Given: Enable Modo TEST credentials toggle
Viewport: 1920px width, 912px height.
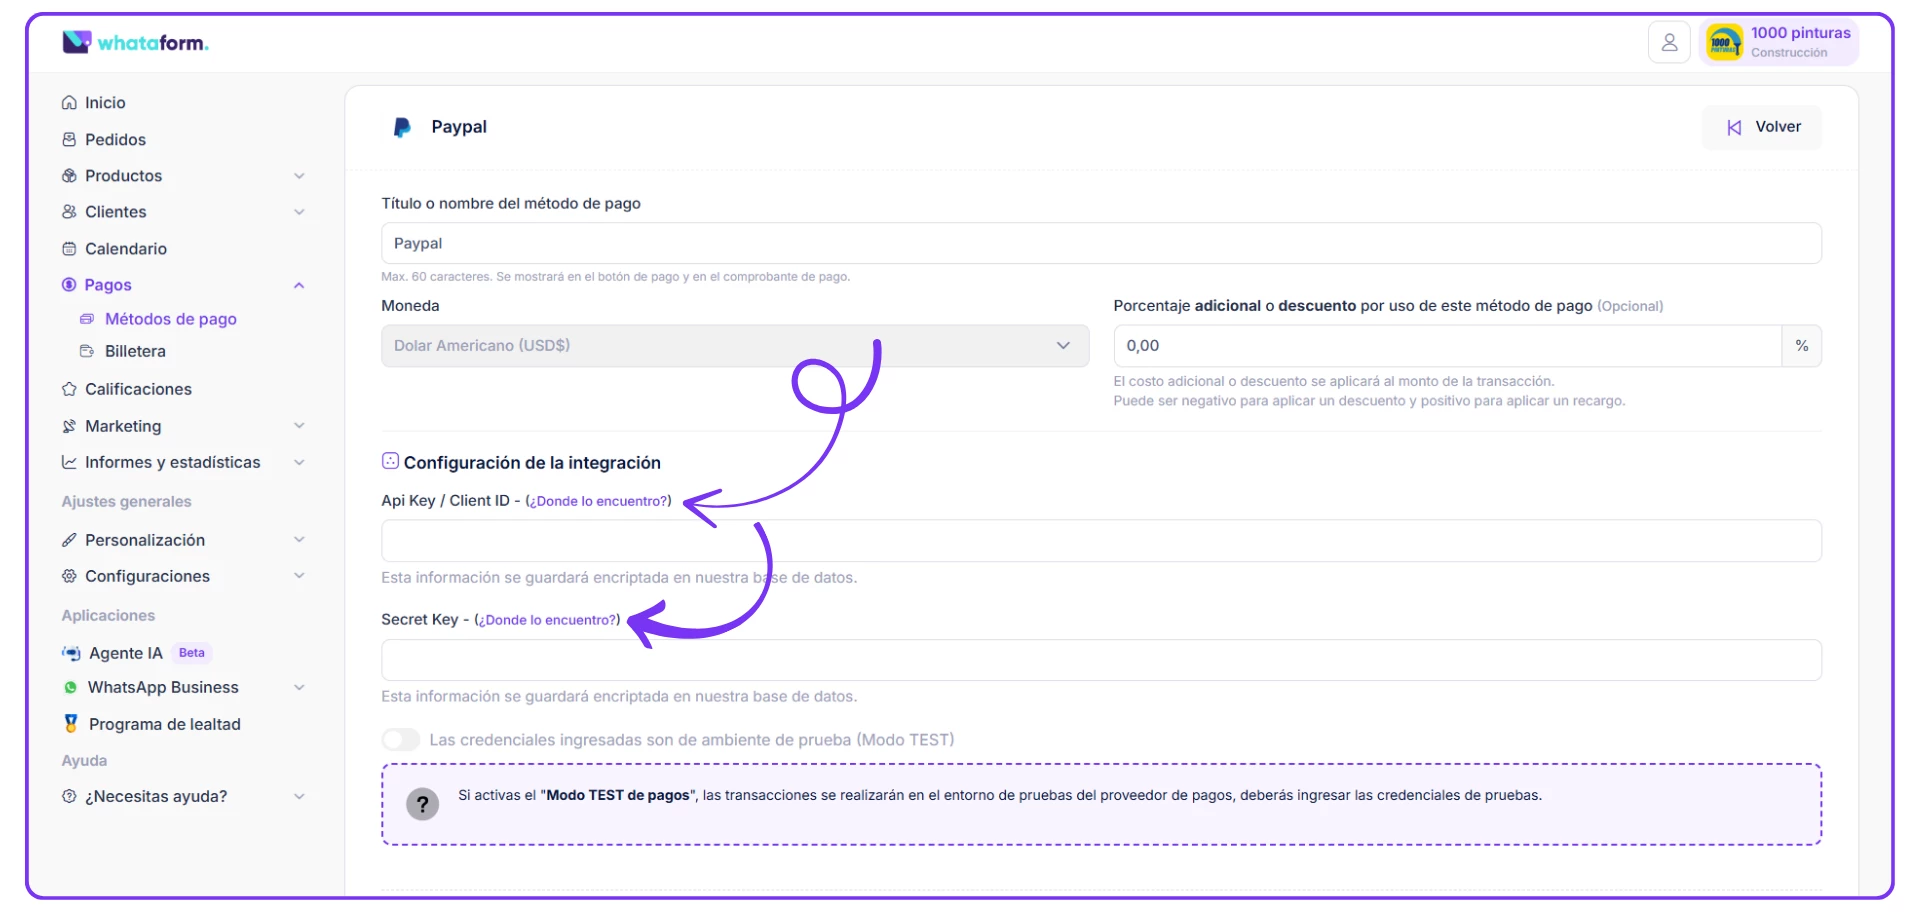Looking at the screenshot, I should click(x=401, y=740).
